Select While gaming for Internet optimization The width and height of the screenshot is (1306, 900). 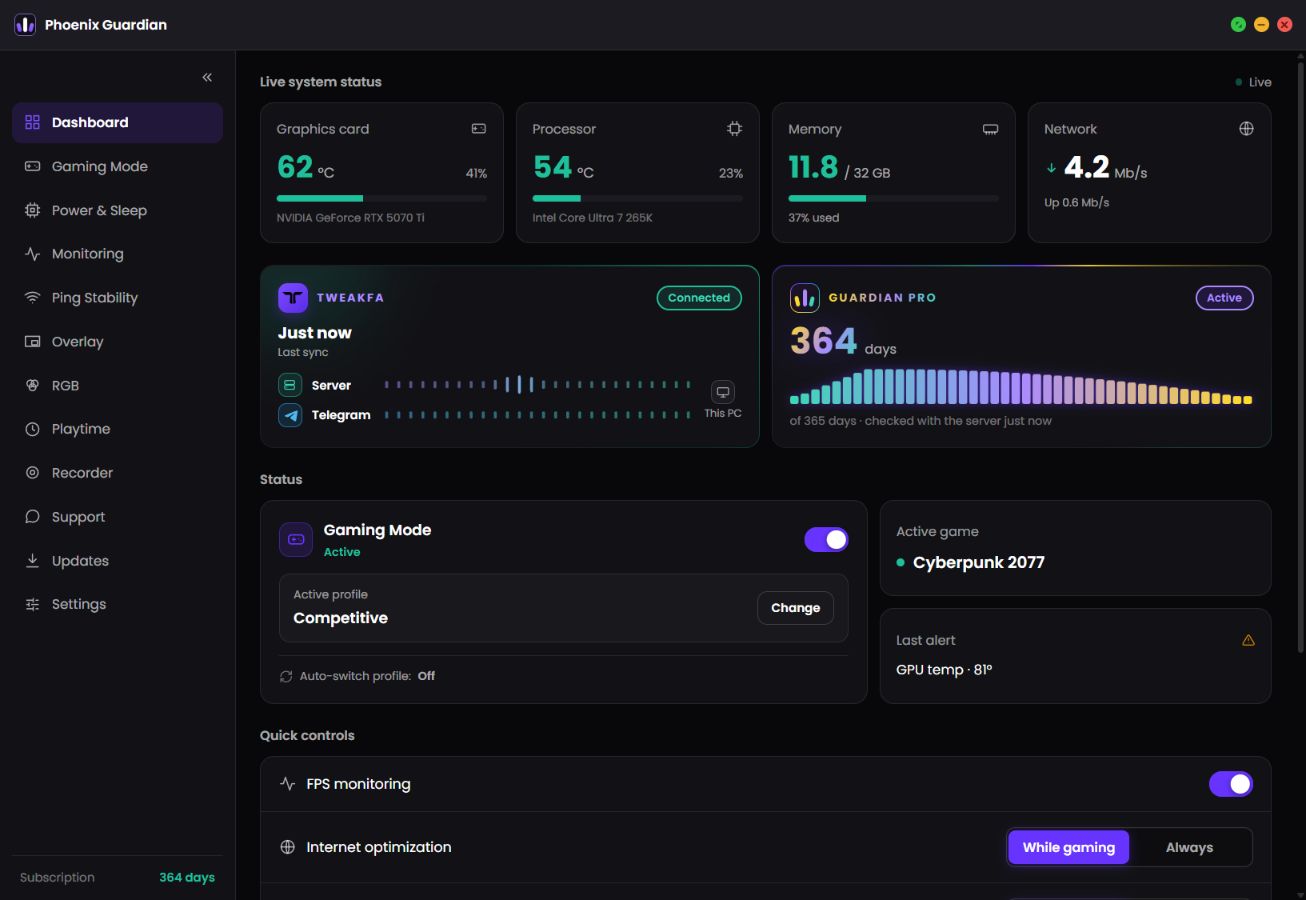pyautogui.click(x=1068, y=847)
